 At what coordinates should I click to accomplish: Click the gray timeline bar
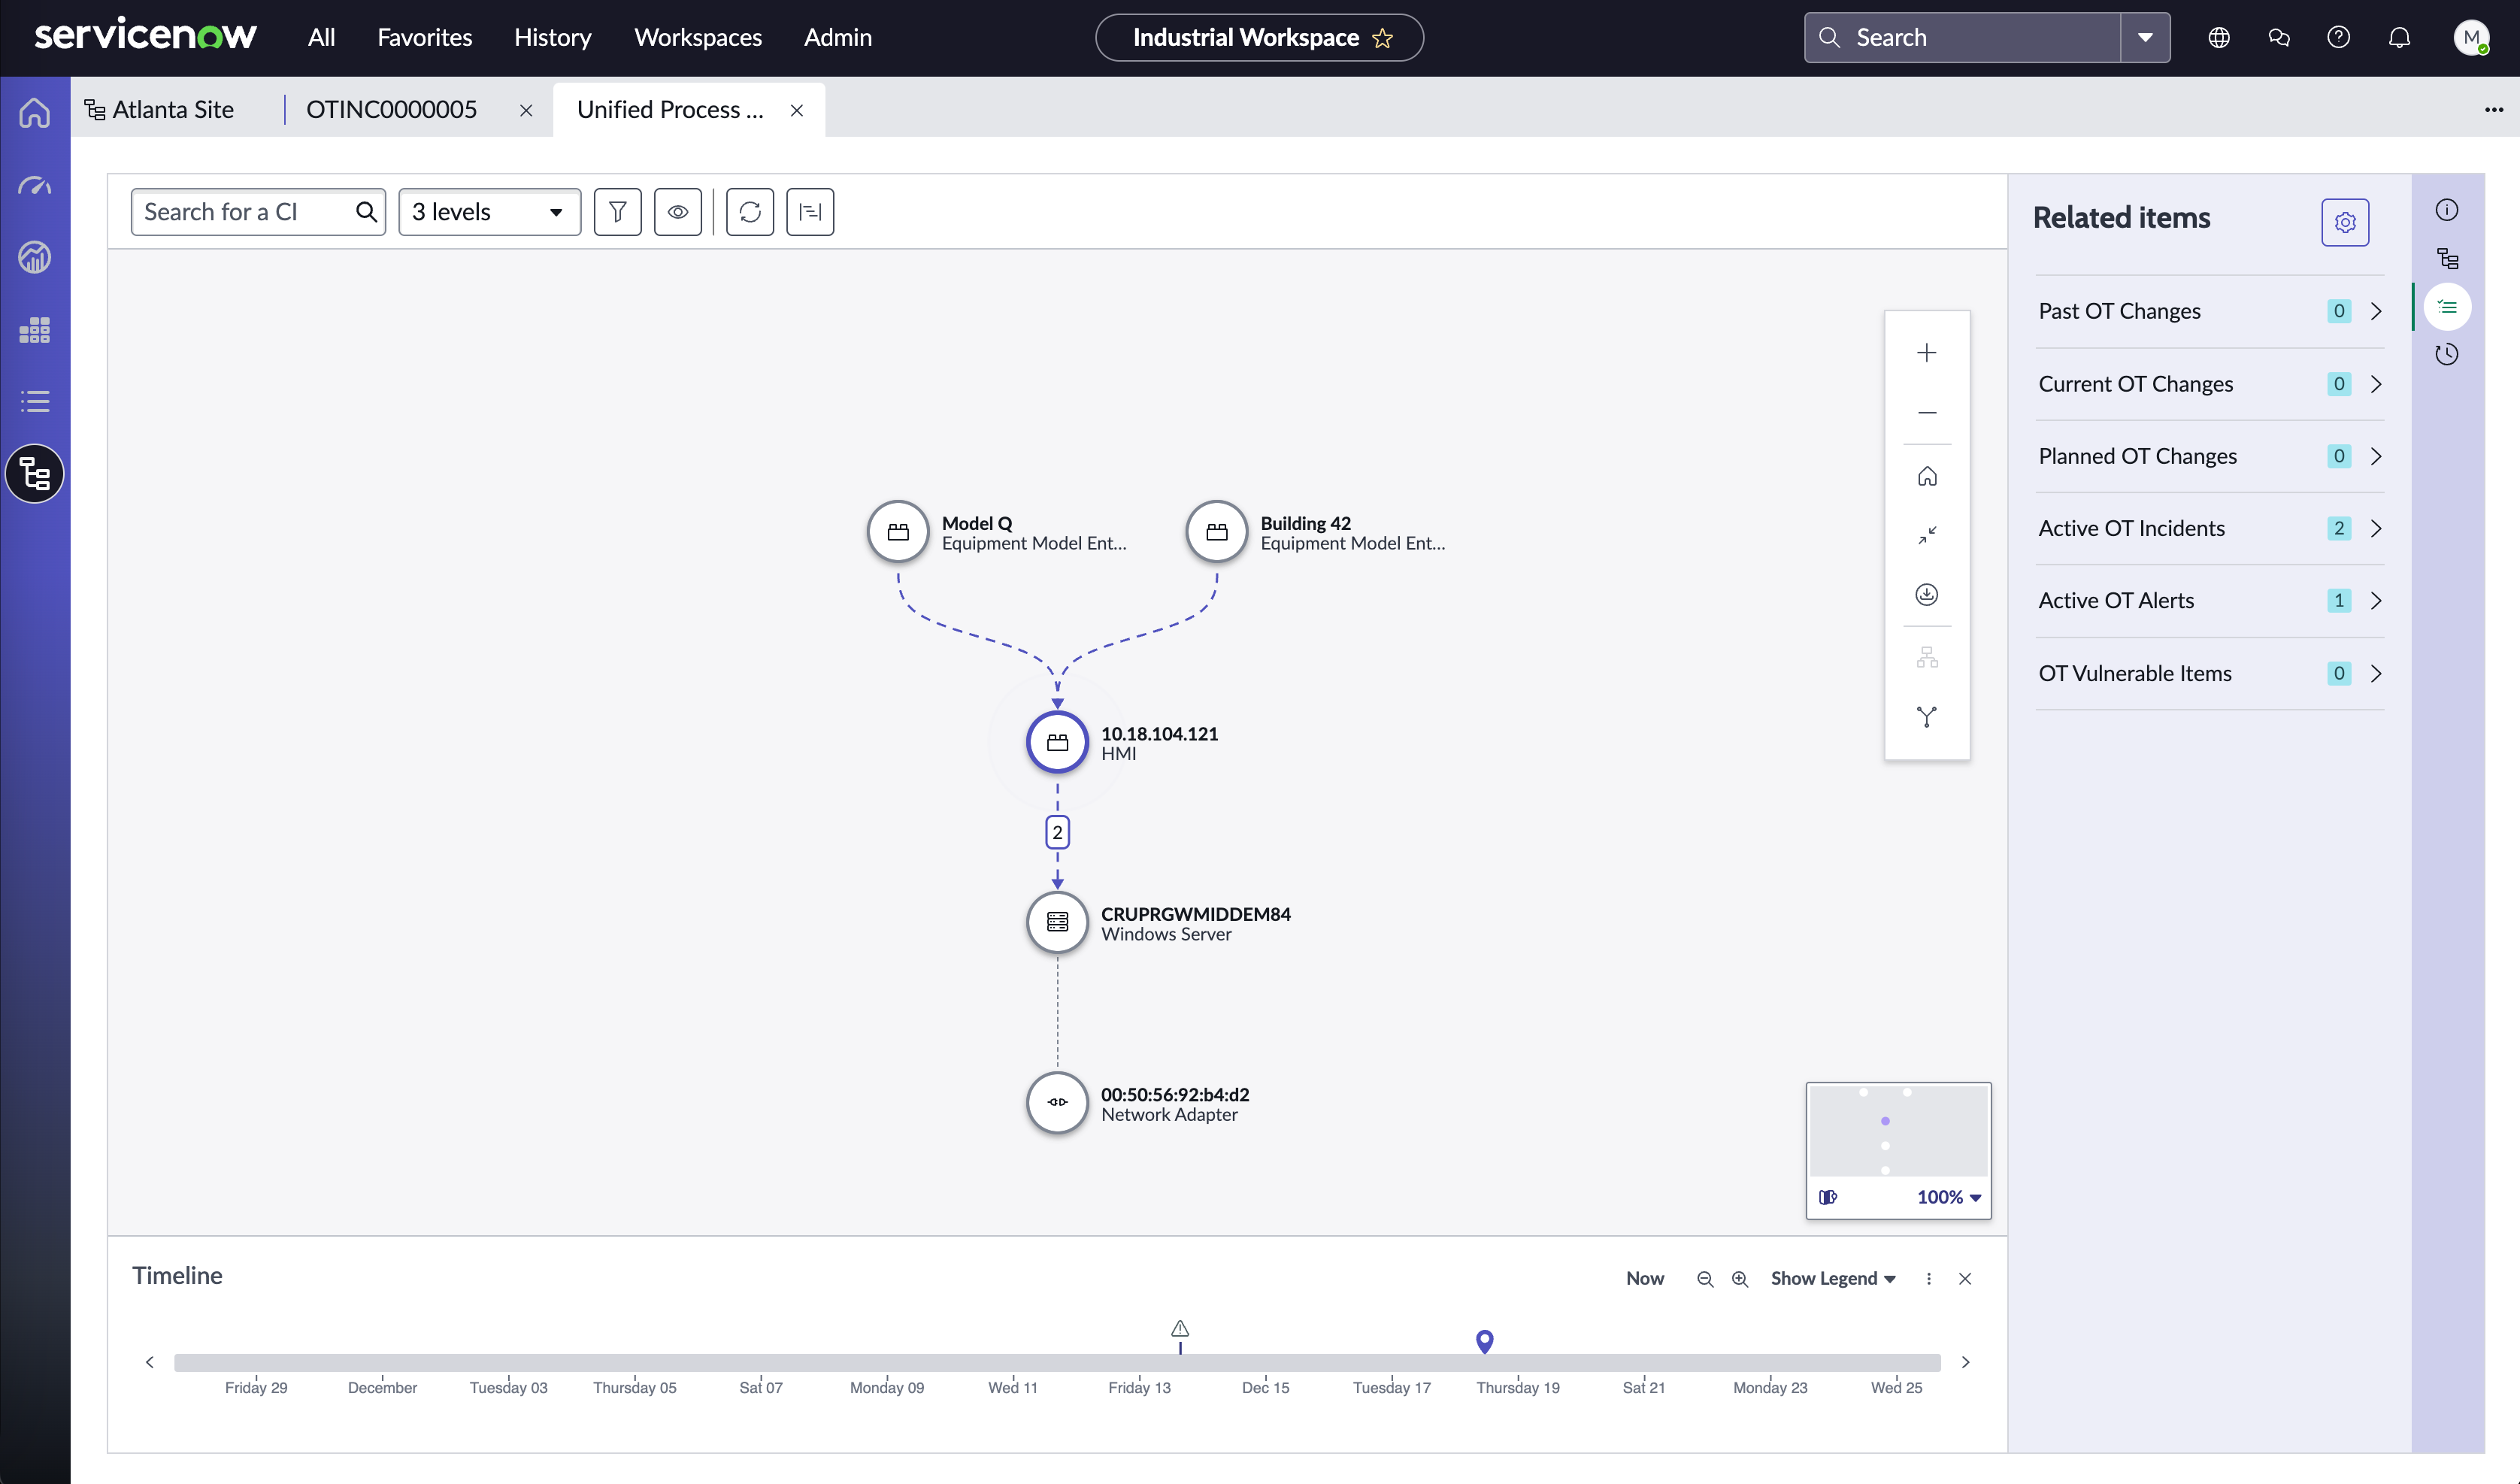point(1056,1363)
